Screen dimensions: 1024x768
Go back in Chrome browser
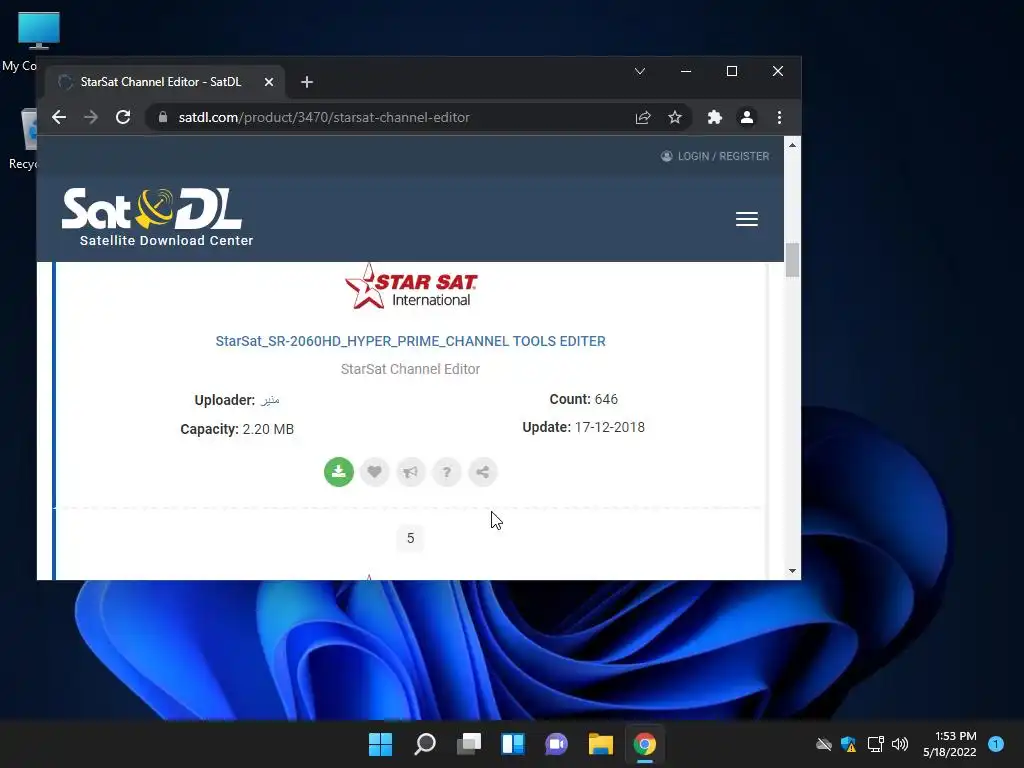[x=59, y=118]
